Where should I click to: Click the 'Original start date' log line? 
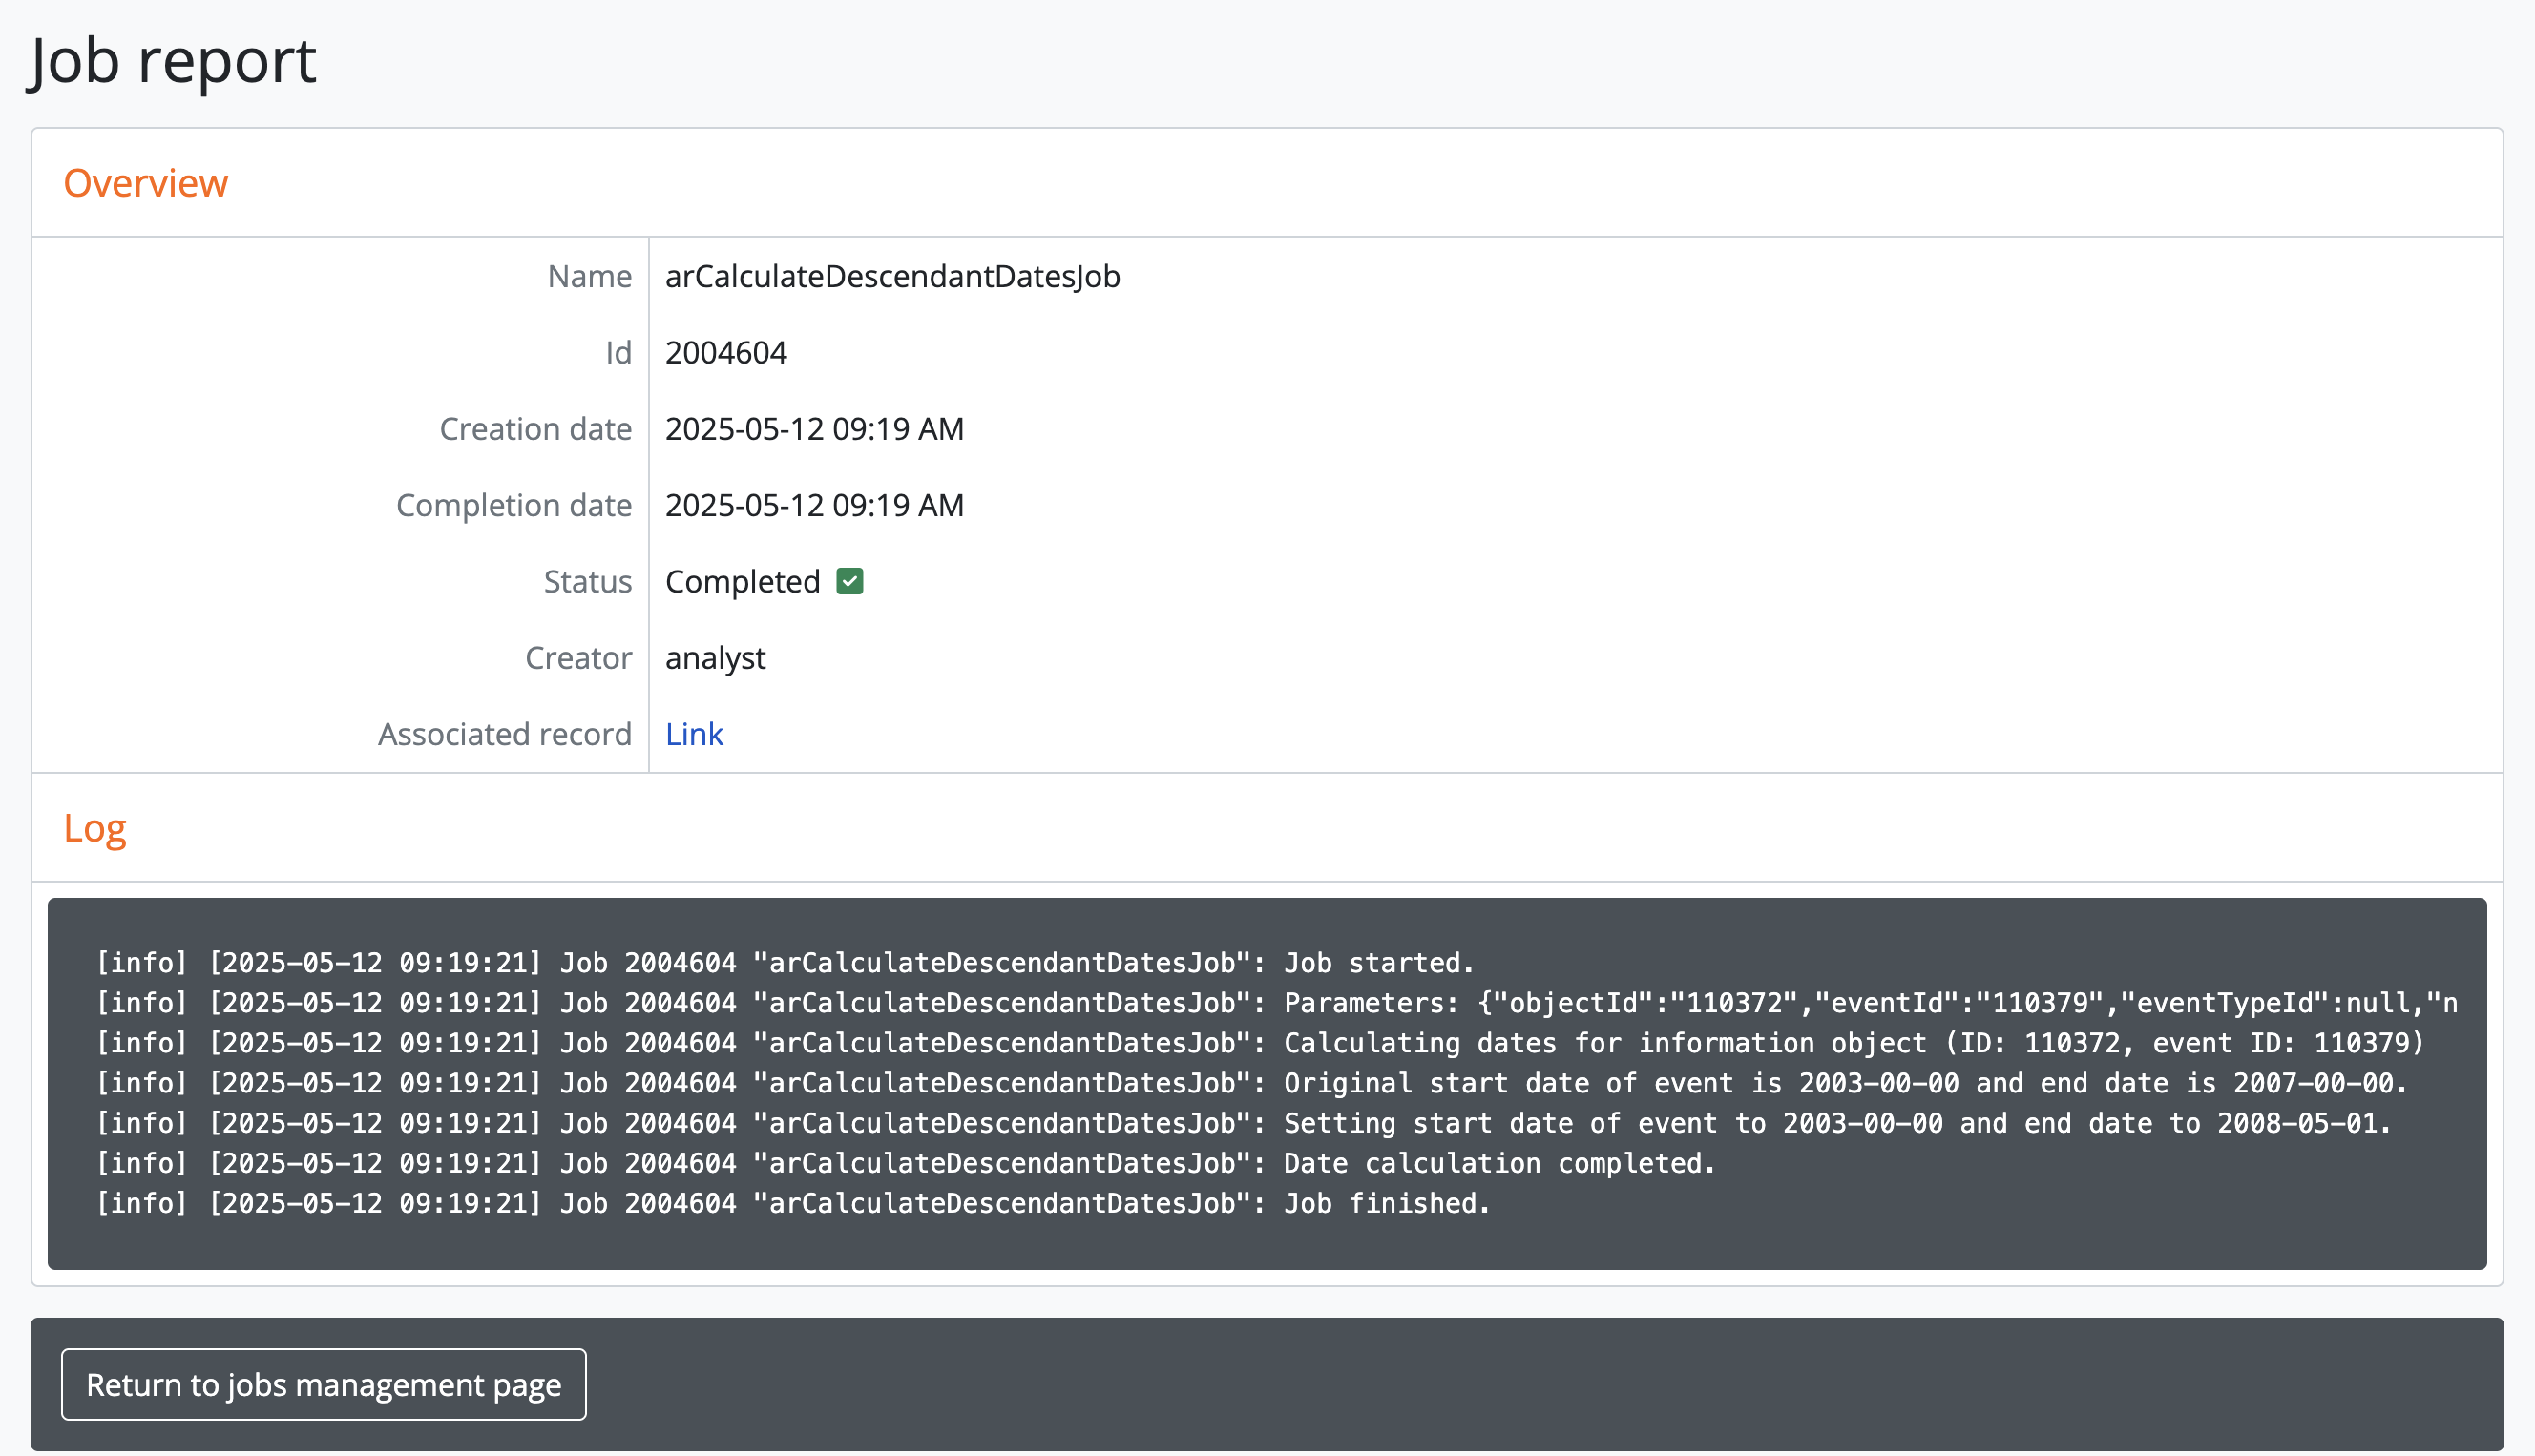point(1250,1083)
